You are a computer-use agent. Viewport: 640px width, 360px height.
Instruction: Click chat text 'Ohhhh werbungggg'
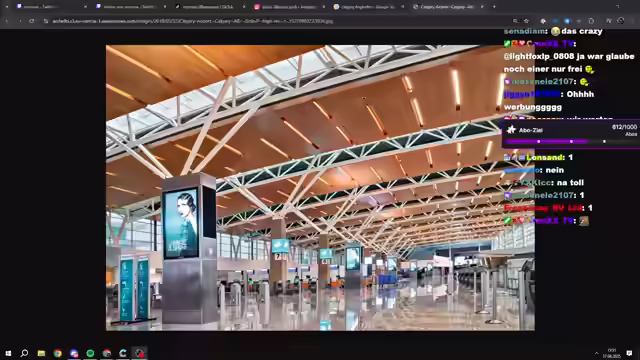[x=549, y=100]
